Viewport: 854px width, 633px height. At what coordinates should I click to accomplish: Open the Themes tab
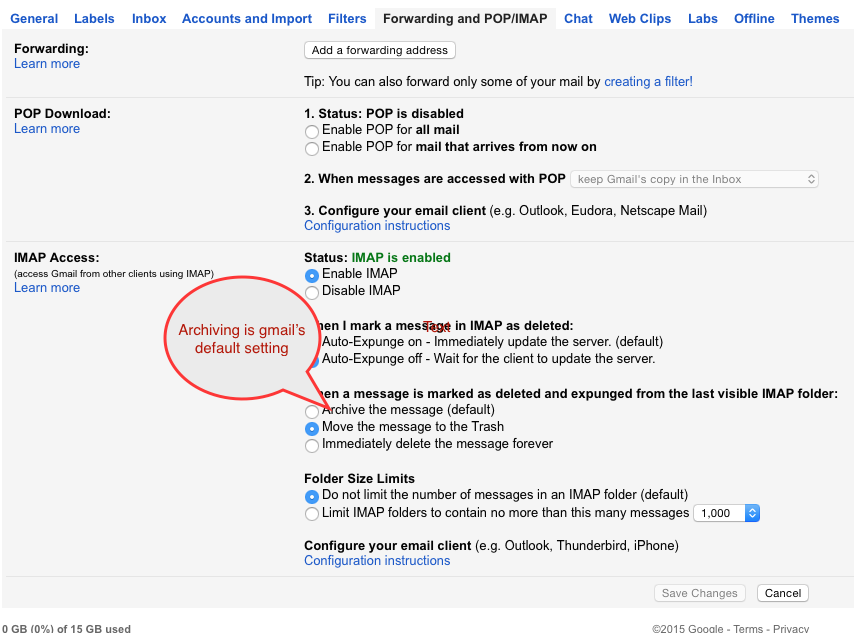point(815,19)
